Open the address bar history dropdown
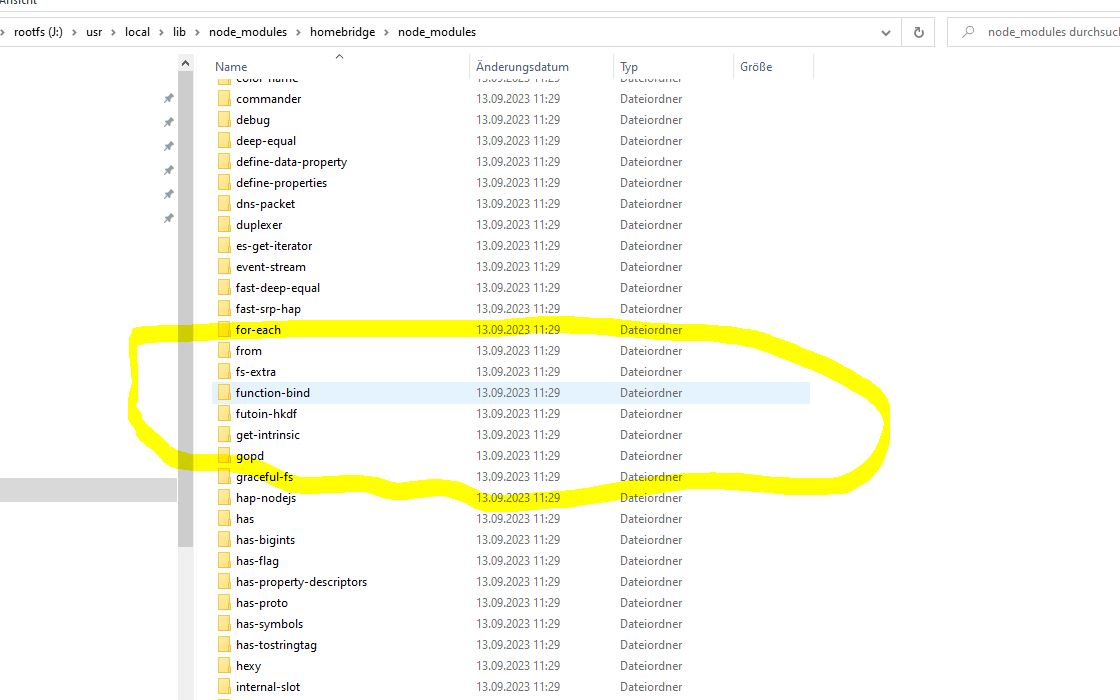This screenshot has height=700, width=1120. click(886, 32)
